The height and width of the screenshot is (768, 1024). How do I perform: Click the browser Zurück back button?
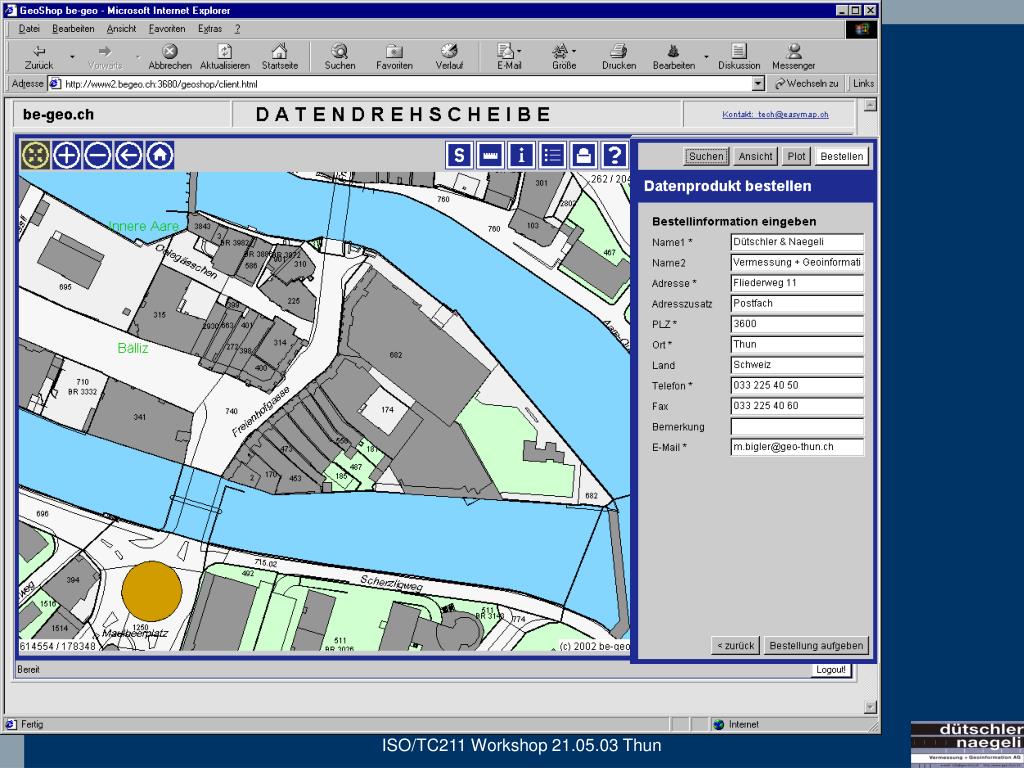[x=39, y=57]
